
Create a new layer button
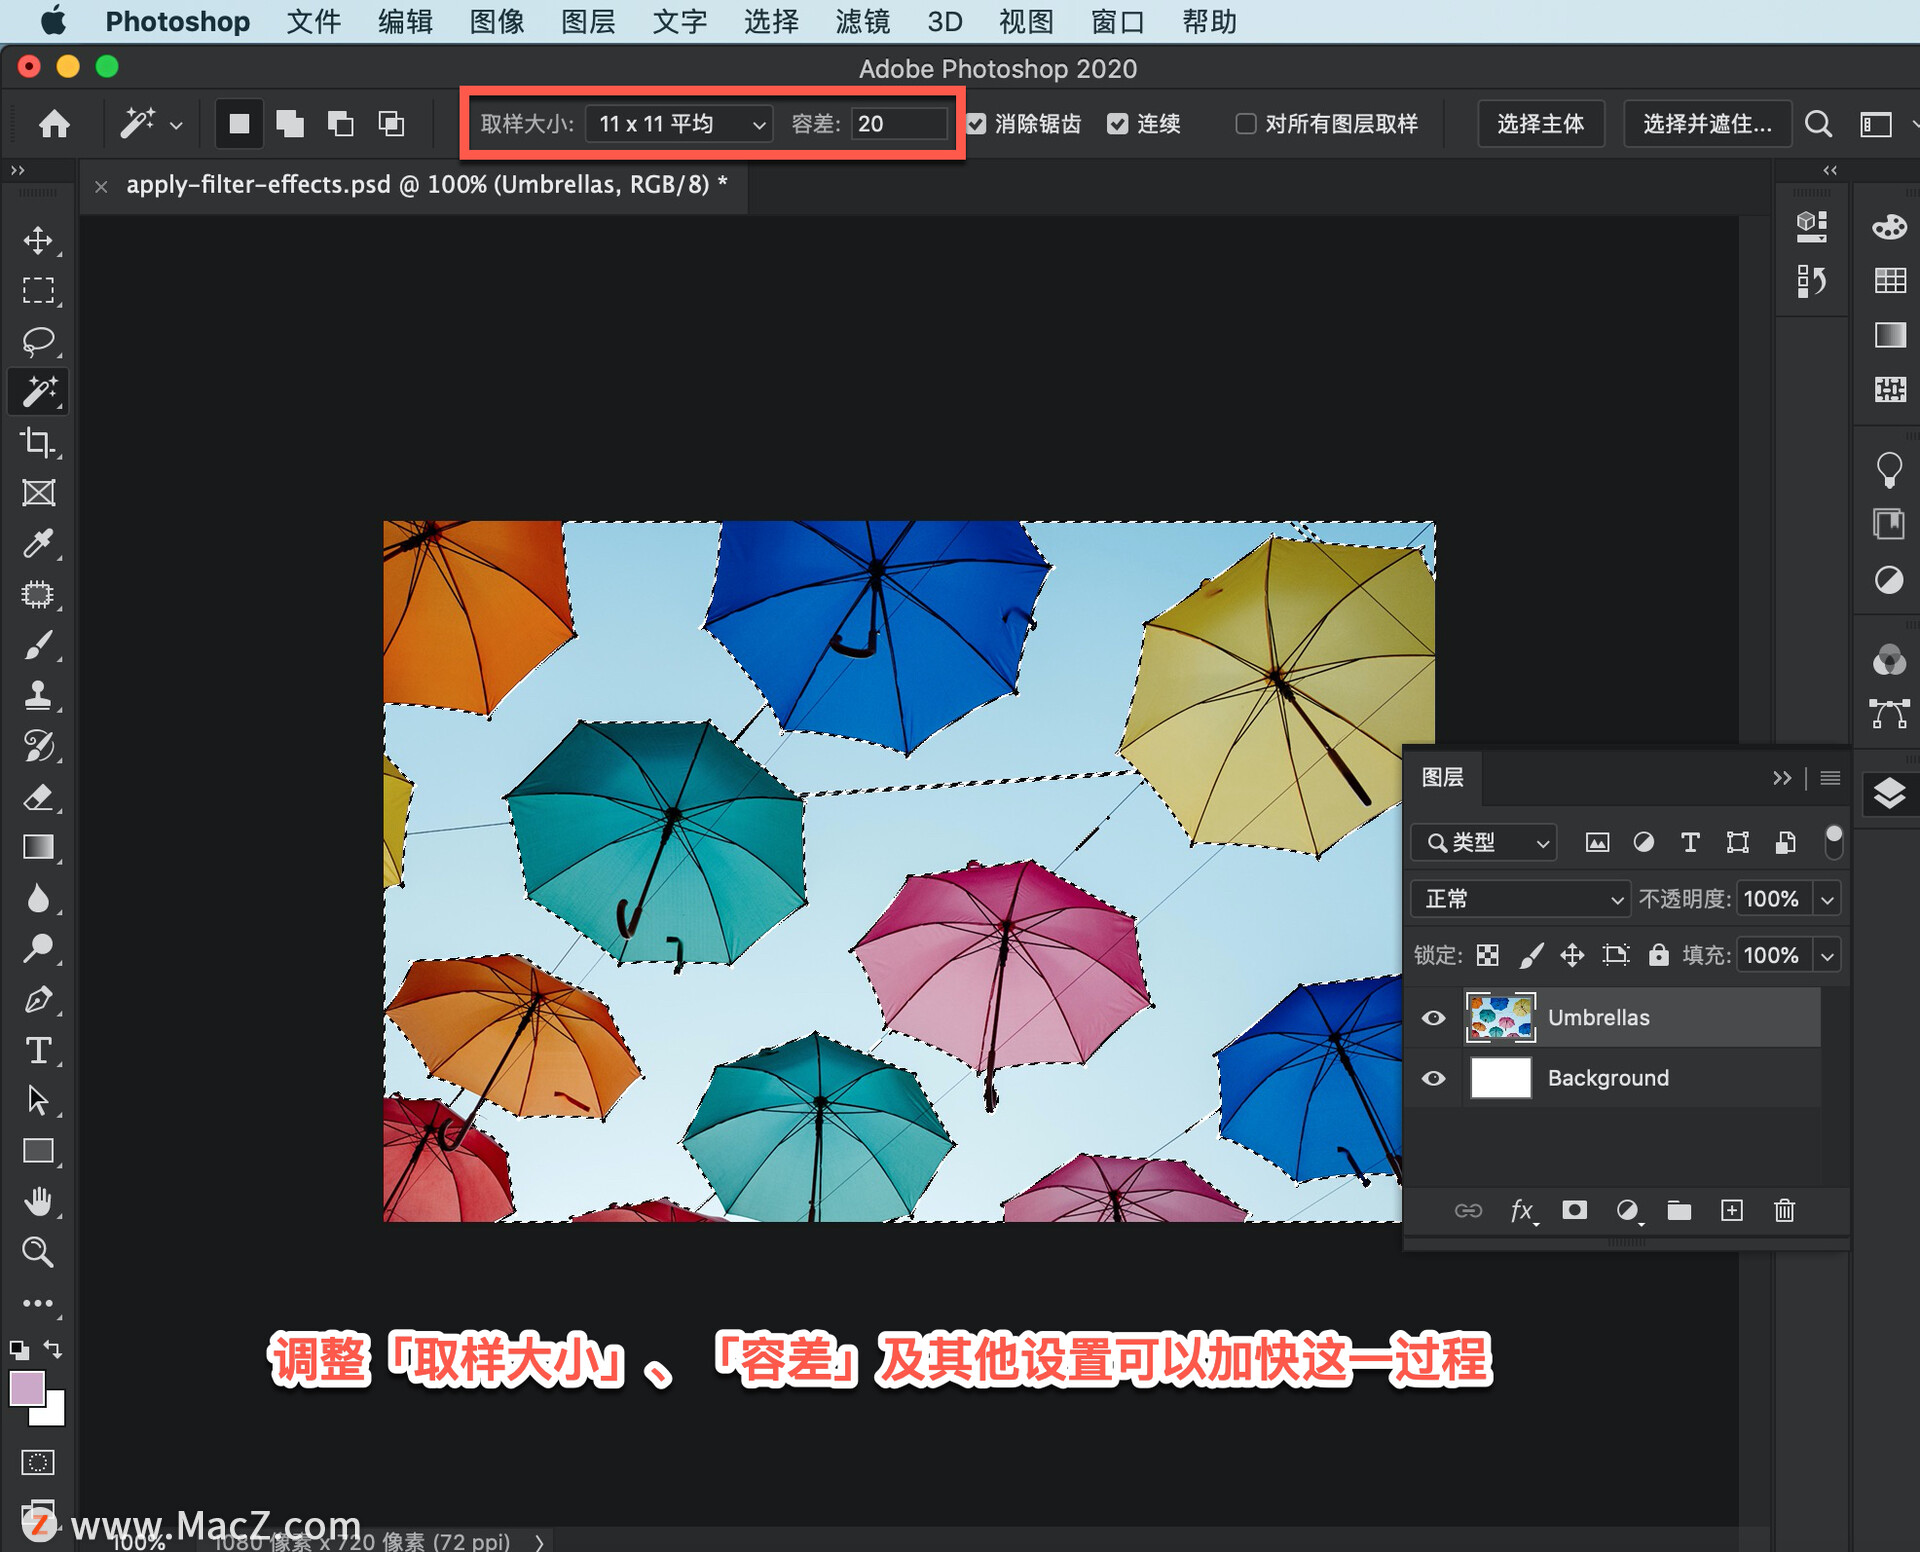[x=1732, y=1211]
